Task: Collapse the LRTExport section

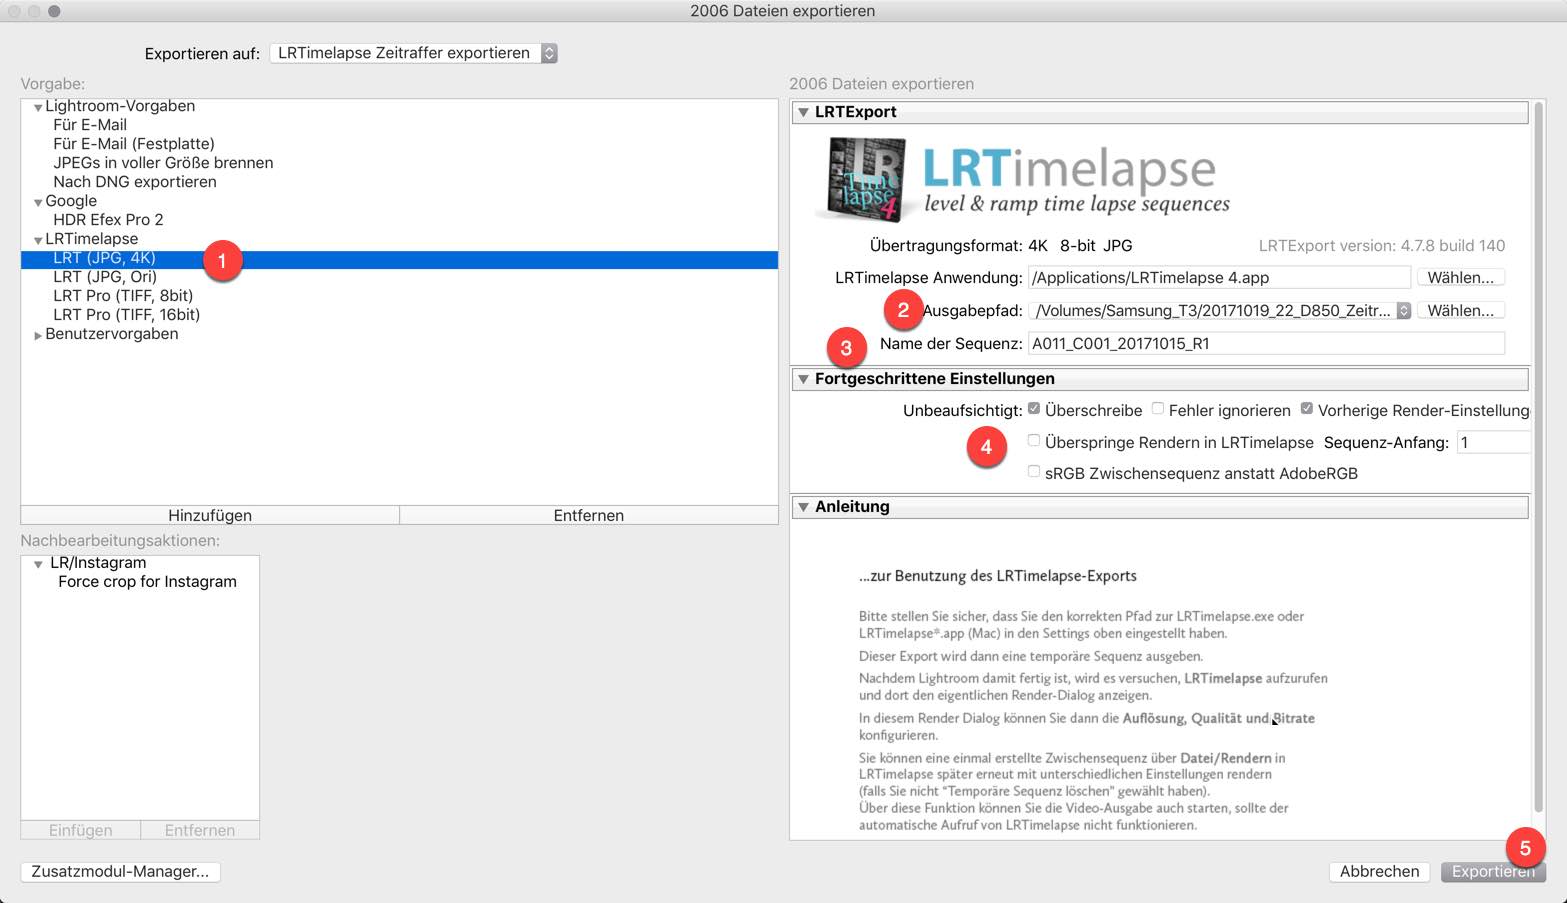Action: tap(803, 112)
